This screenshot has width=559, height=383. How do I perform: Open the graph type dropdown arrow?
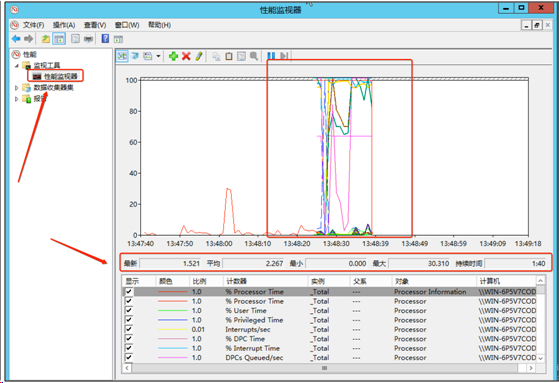[158, 56]
